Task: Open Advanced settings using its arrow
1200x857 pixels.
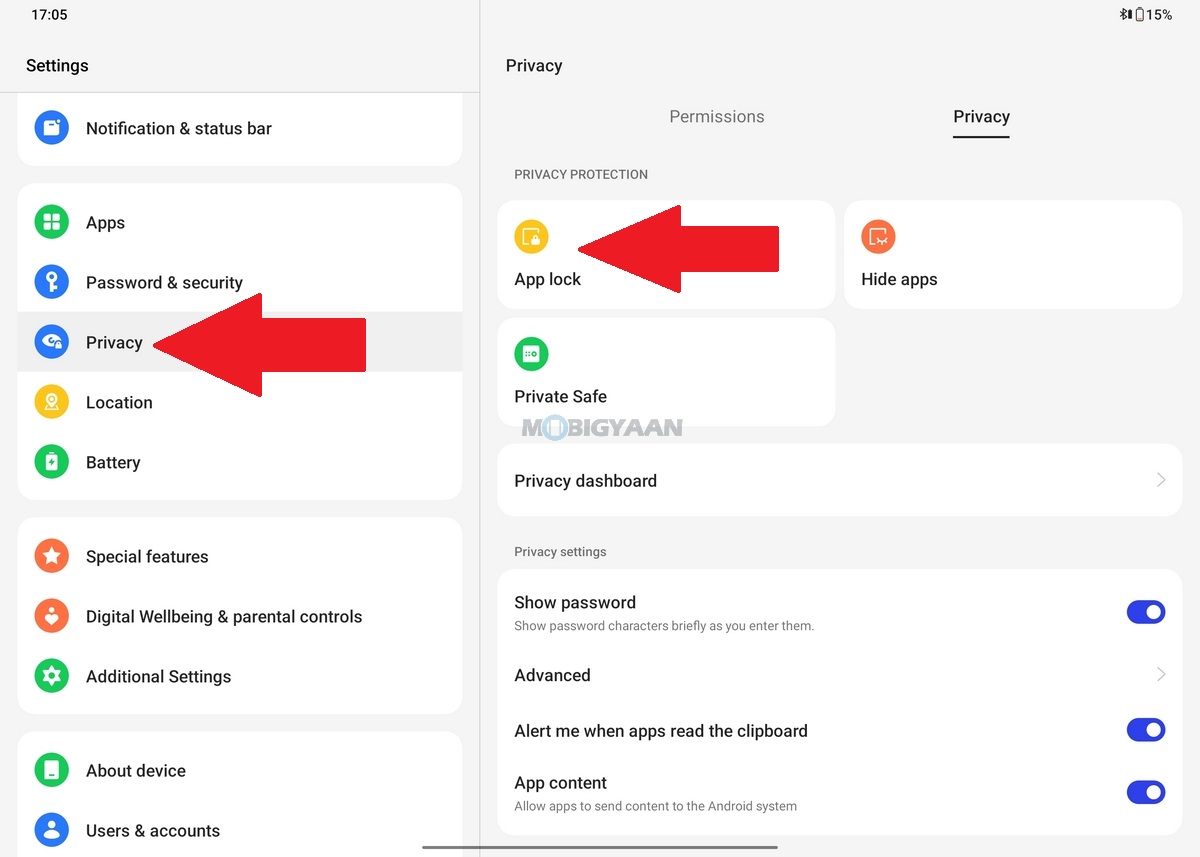Action: (1161, 675)
